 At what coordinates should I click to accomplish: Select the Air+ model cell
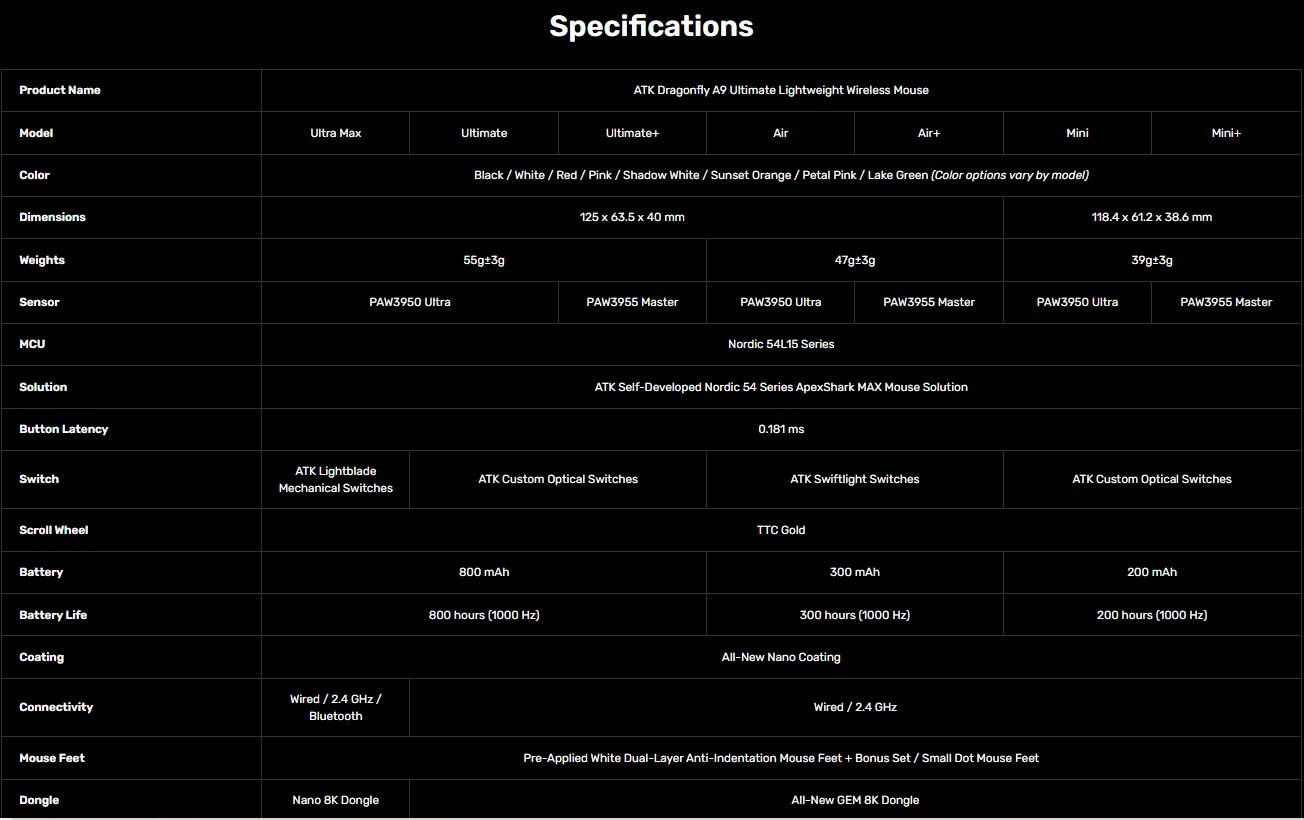[x=929, y=133]
